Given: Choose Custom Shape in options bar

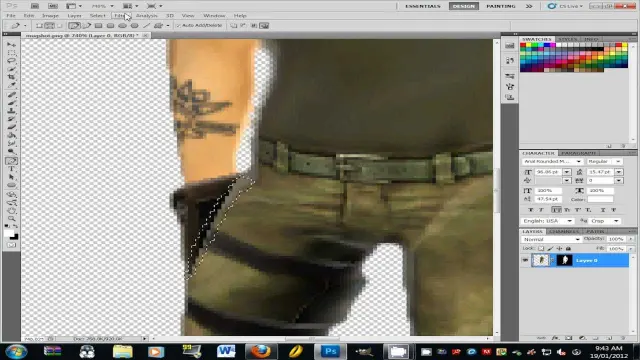Looking at the screenshot, I should (158, 25).
